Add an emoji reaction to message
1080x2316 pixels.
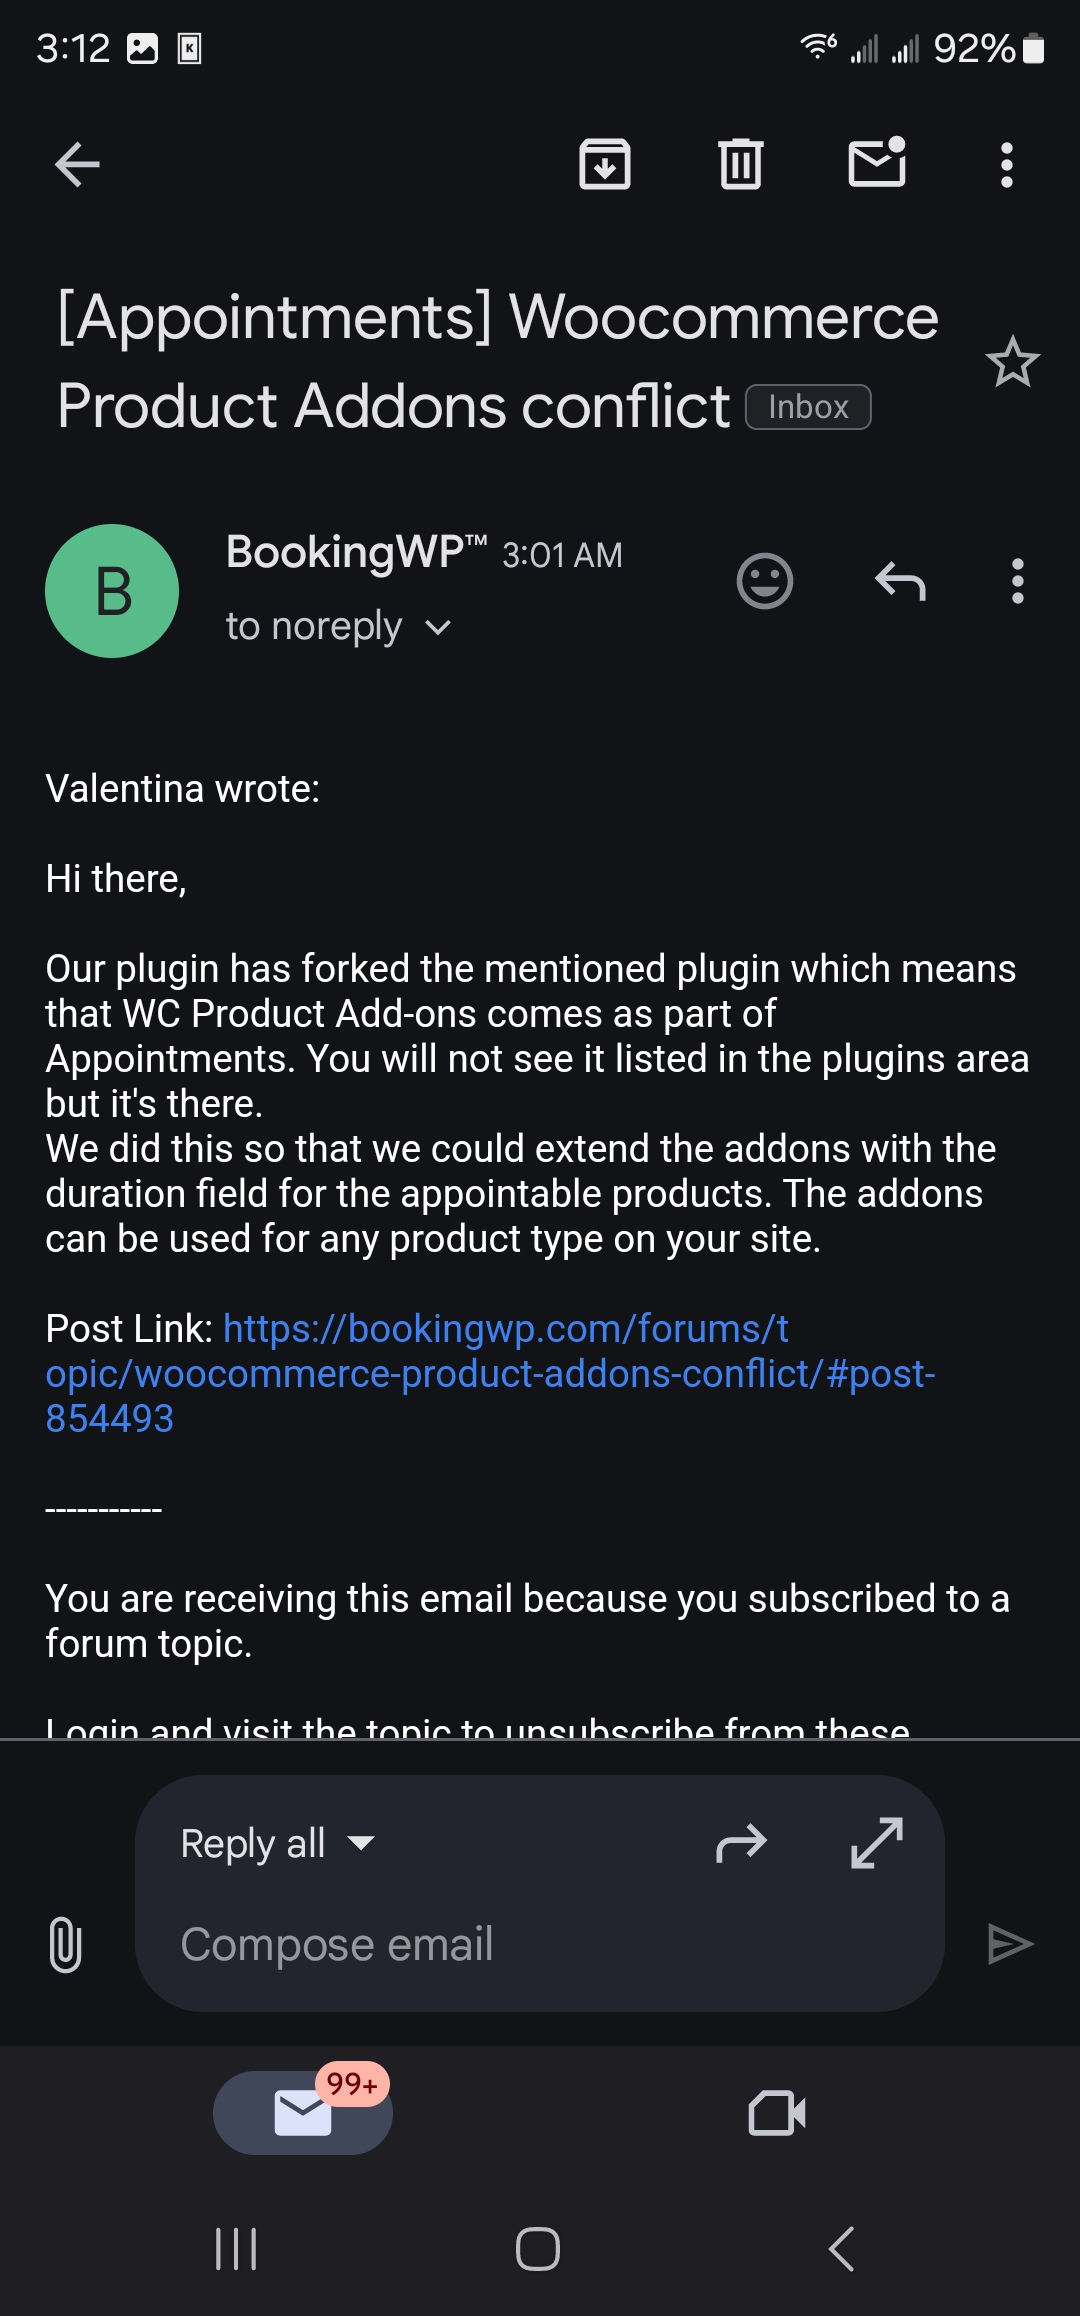coord(765,581)
